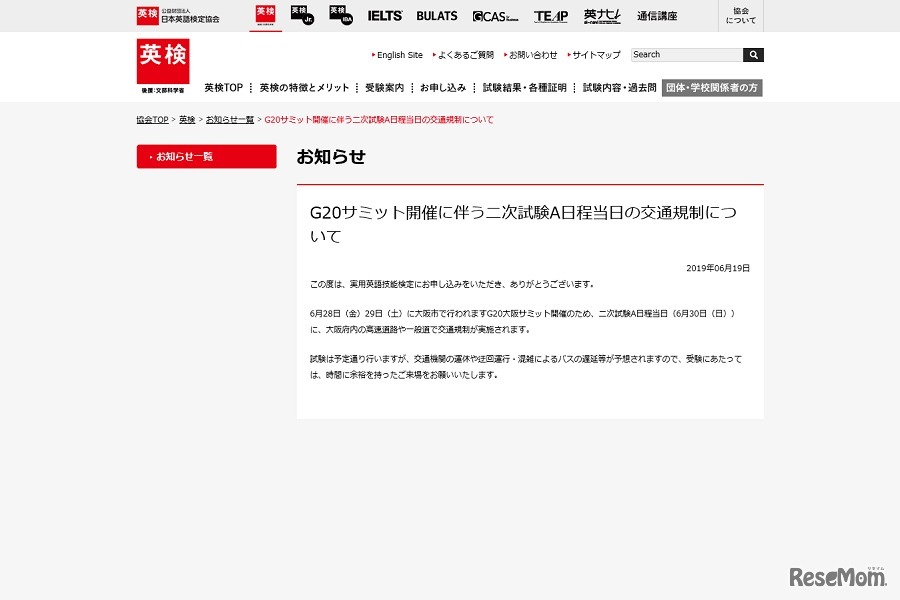The width and height of the screenshot is (900, 600).
Task: Click inside the search input field
Action: (x=686, y=54)
